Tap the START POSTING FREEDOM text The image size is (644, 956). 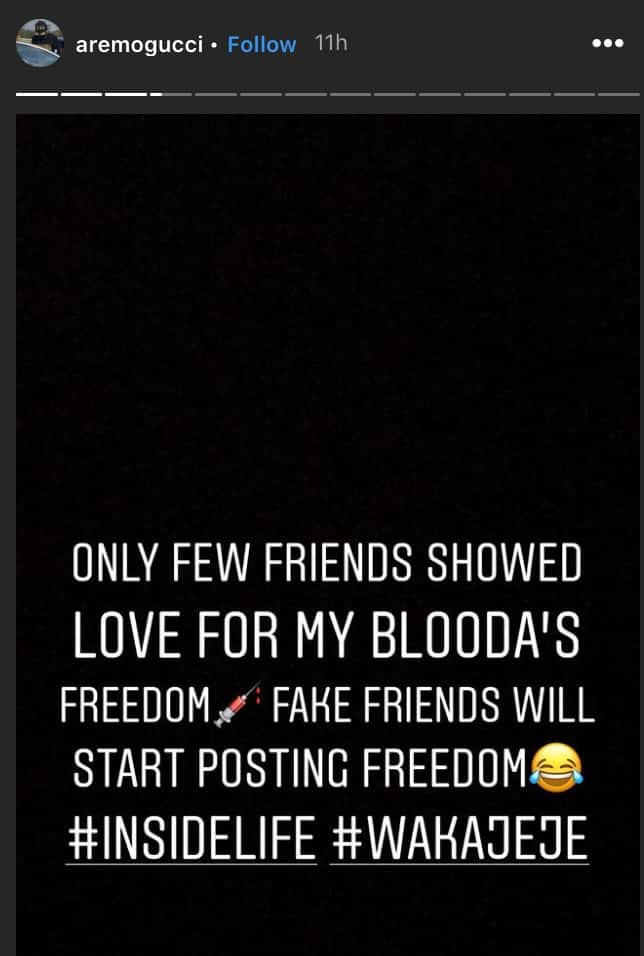click(x=299, y=768)
